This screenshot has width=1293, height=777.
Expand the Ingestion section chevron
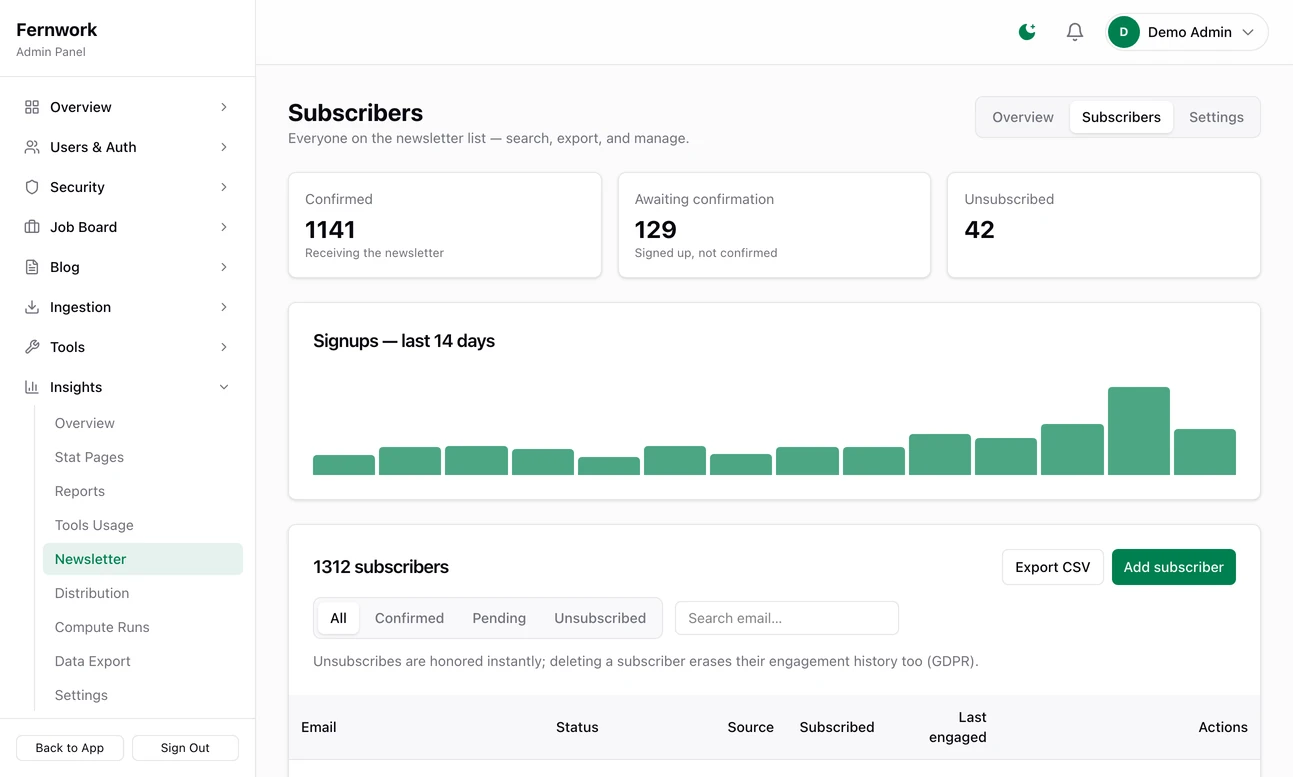click(x=224, y=307)
